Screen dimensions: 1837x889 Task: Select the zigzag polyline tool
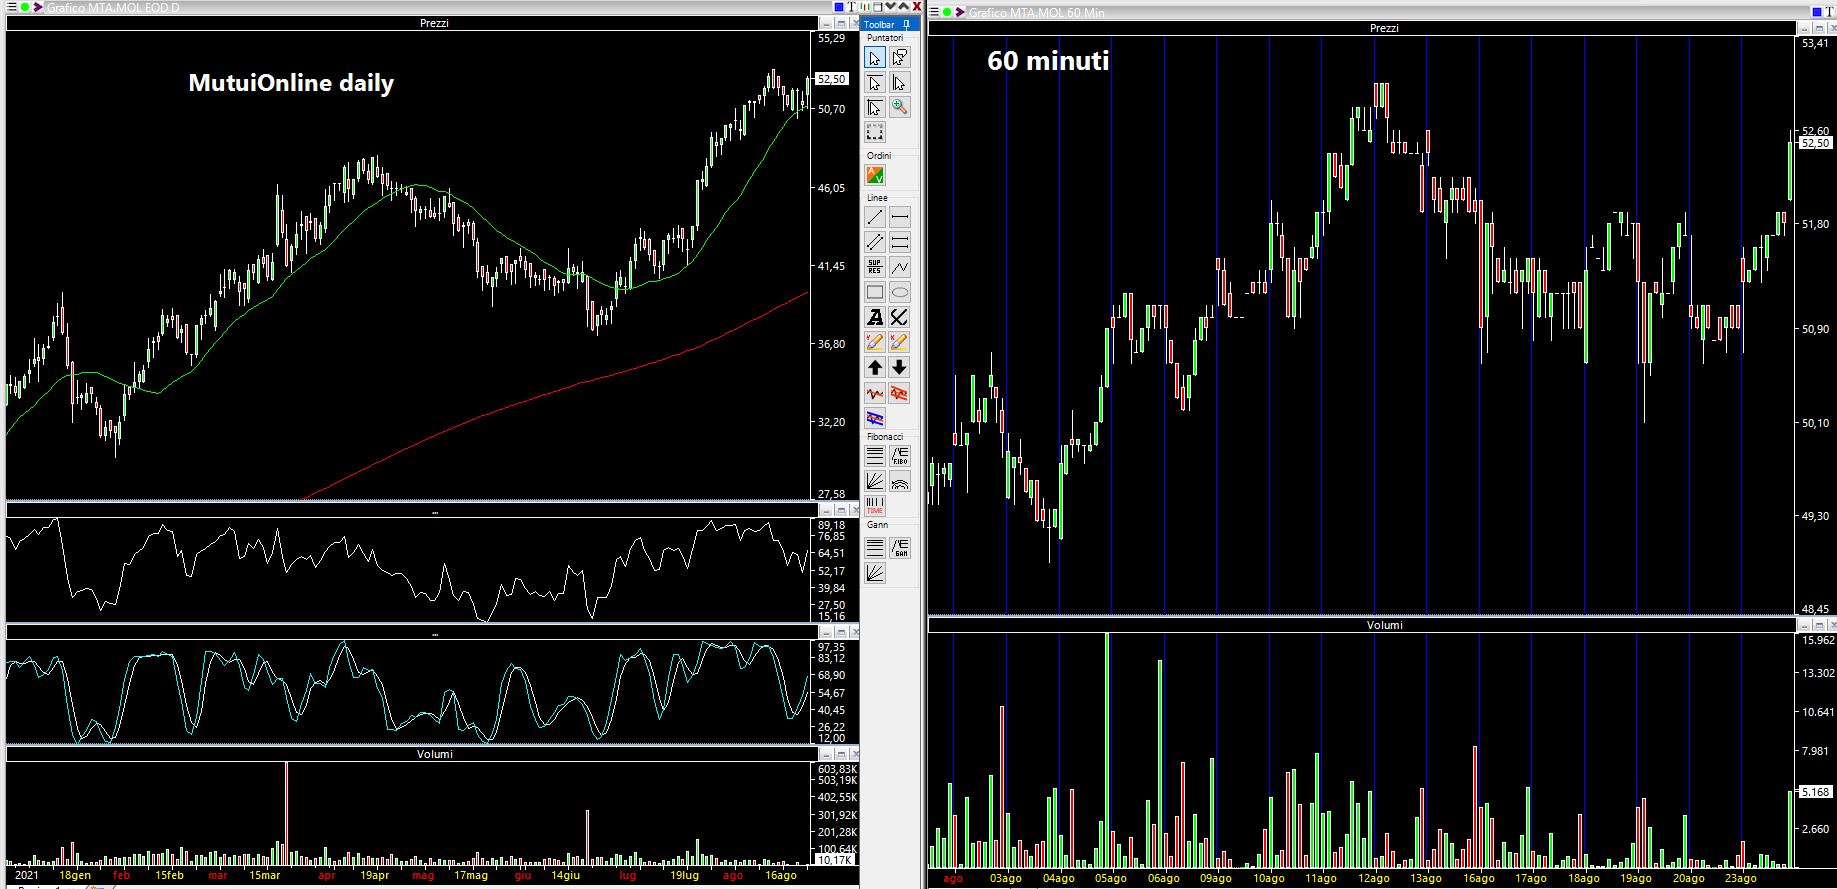[x=900, y=267]
